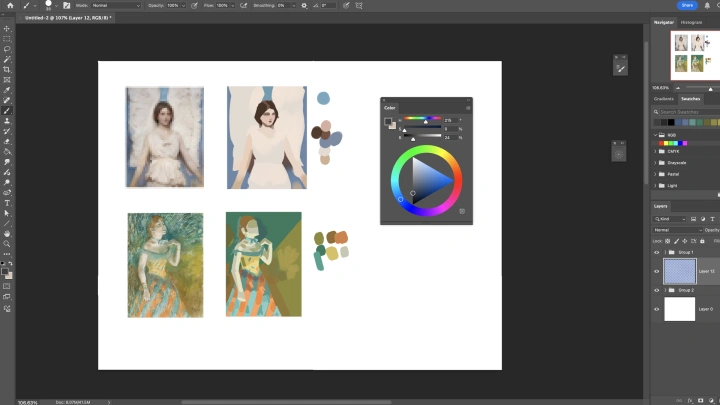
Task: Toggle Quick Mask mode
Action: (7, 286)
